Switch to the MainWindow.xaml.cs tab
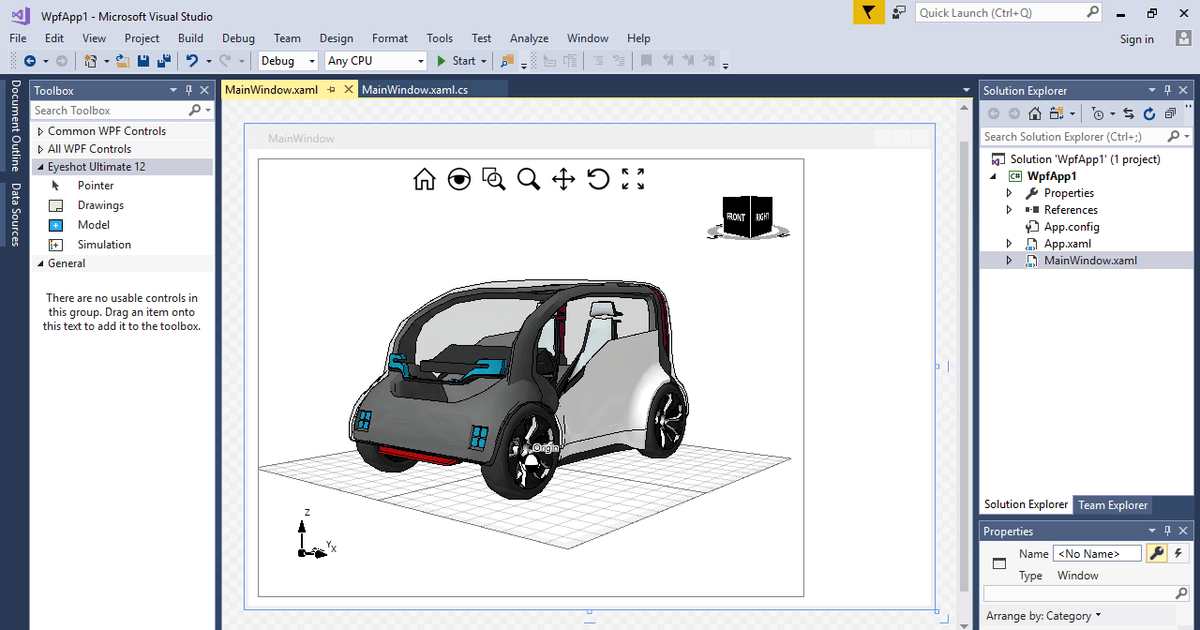This screenshot has width=1200, height=630. 414,89
